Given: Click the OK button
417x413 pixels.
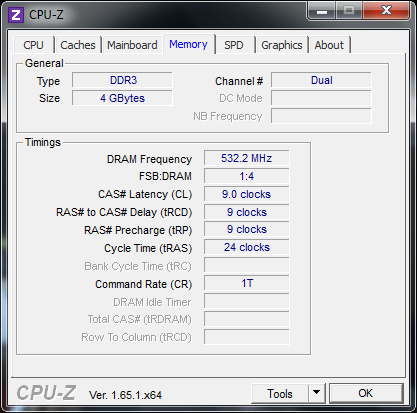Looking at the screenshot, I should [x=366, y=393].
